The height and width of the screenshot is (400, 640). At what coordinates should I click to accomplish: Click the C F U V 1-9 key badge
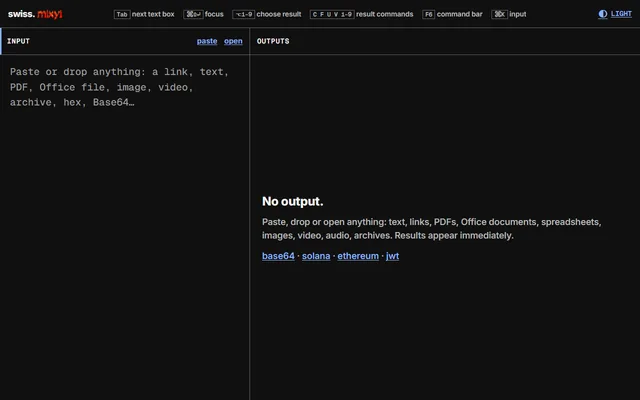[x=332, y=14]
